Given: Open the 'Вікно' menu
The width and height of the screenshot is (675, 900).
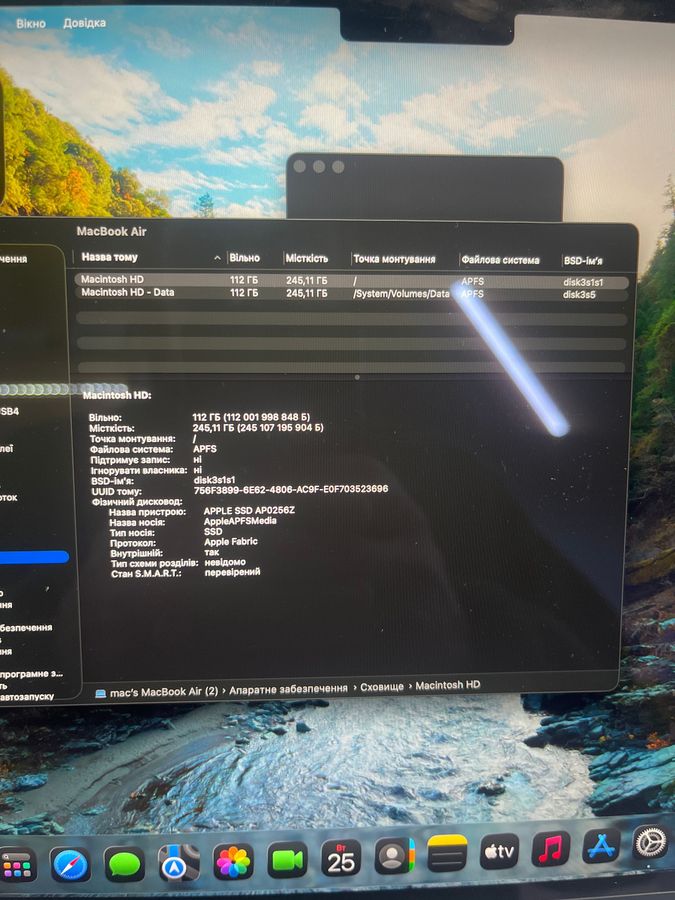Looking at the screenshot, I should tap(30, 23).
